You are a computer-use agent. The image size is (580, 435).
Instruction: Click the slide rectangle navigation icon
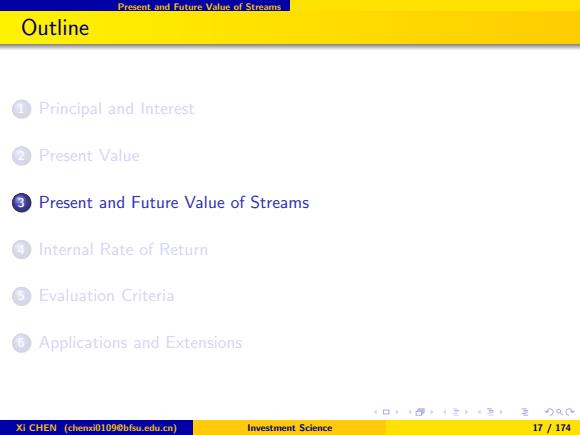coord(386,412)
